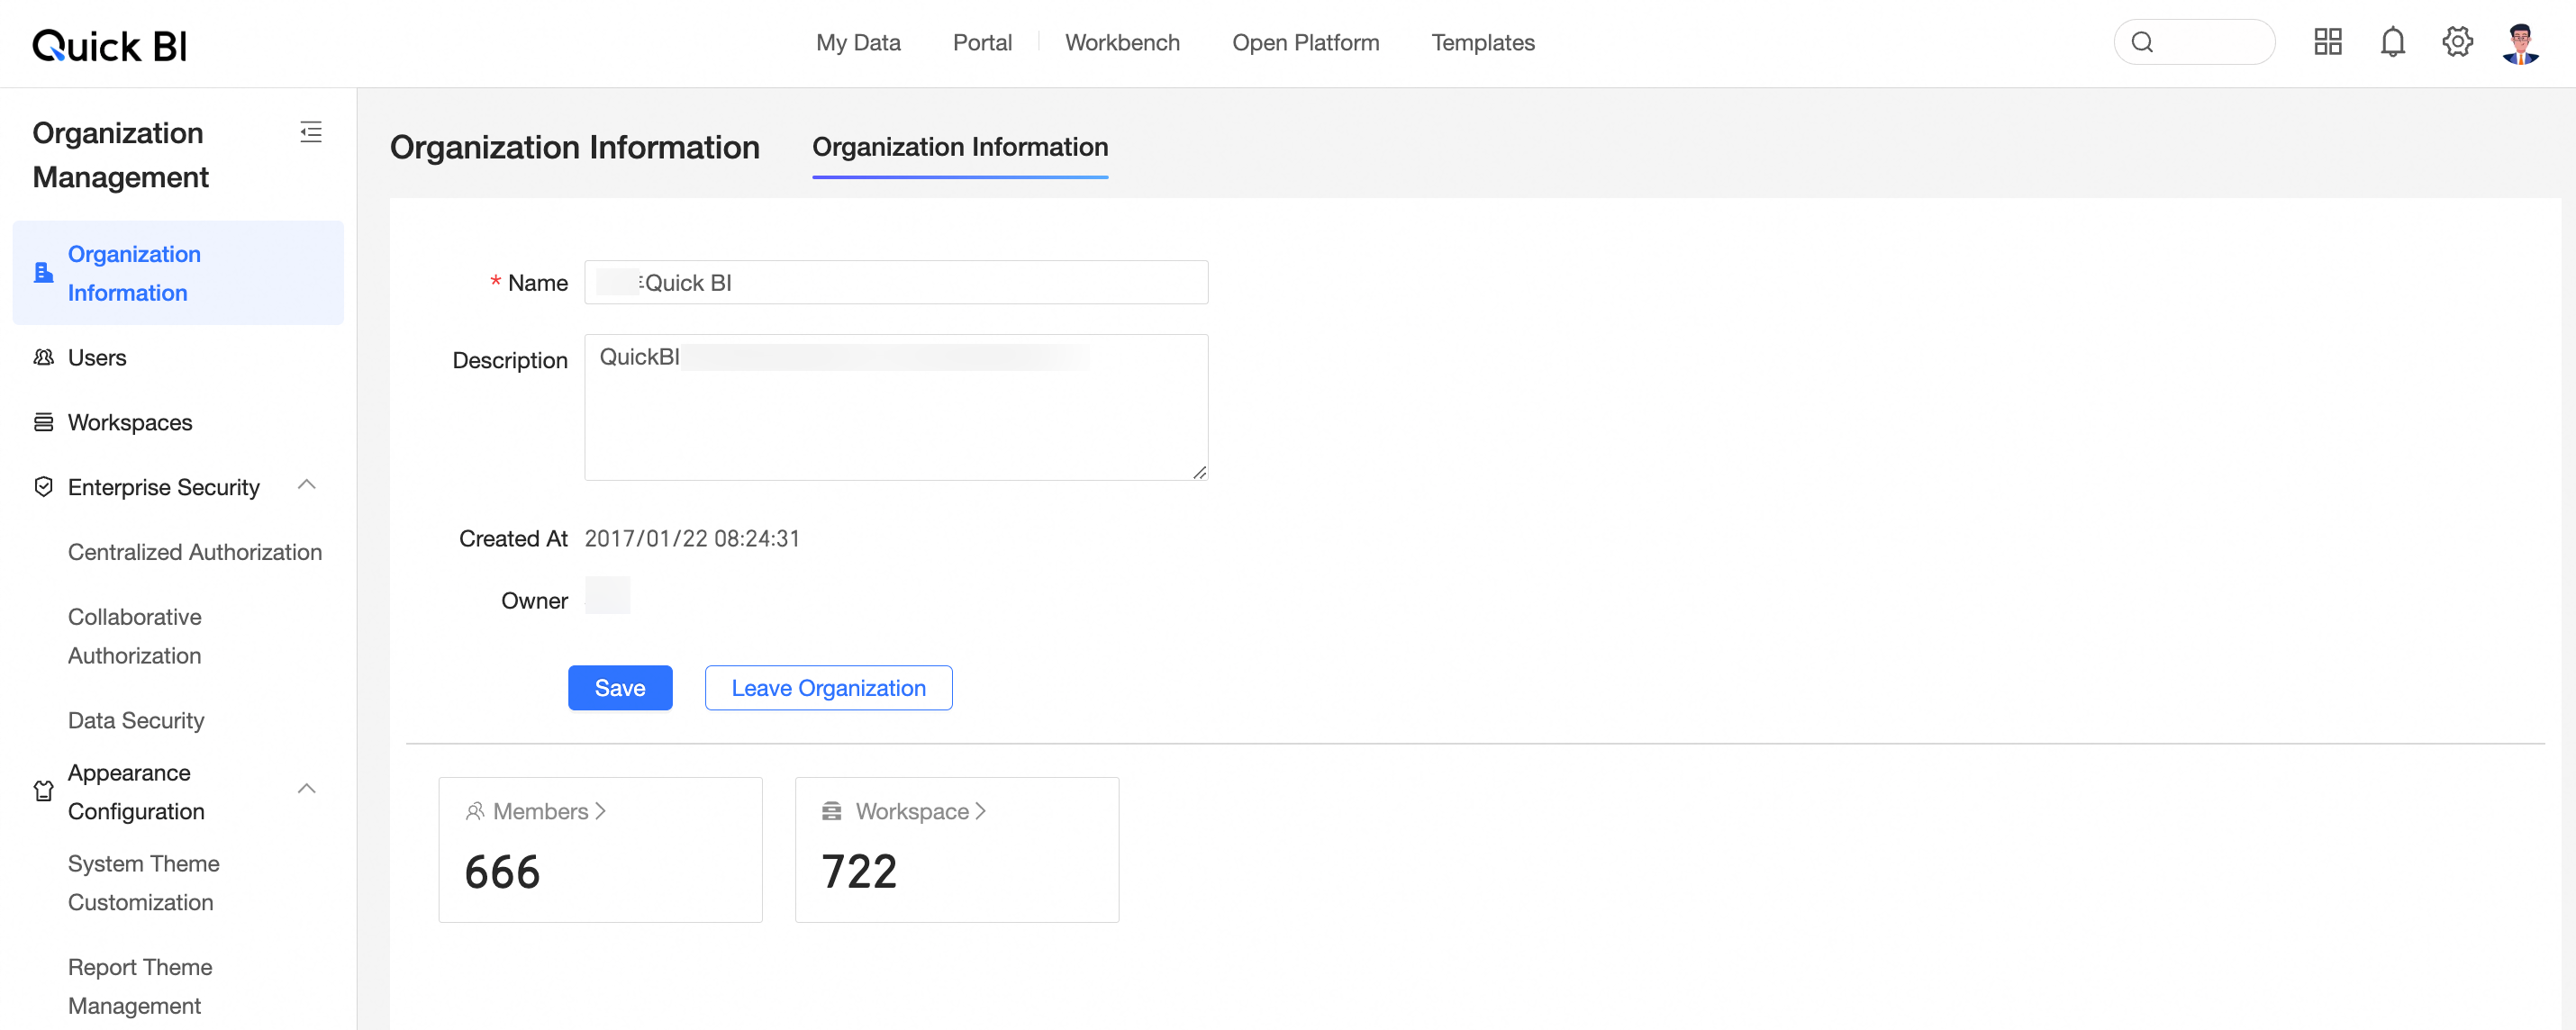
Task: Click the Owner value
Action: [607, 595]
